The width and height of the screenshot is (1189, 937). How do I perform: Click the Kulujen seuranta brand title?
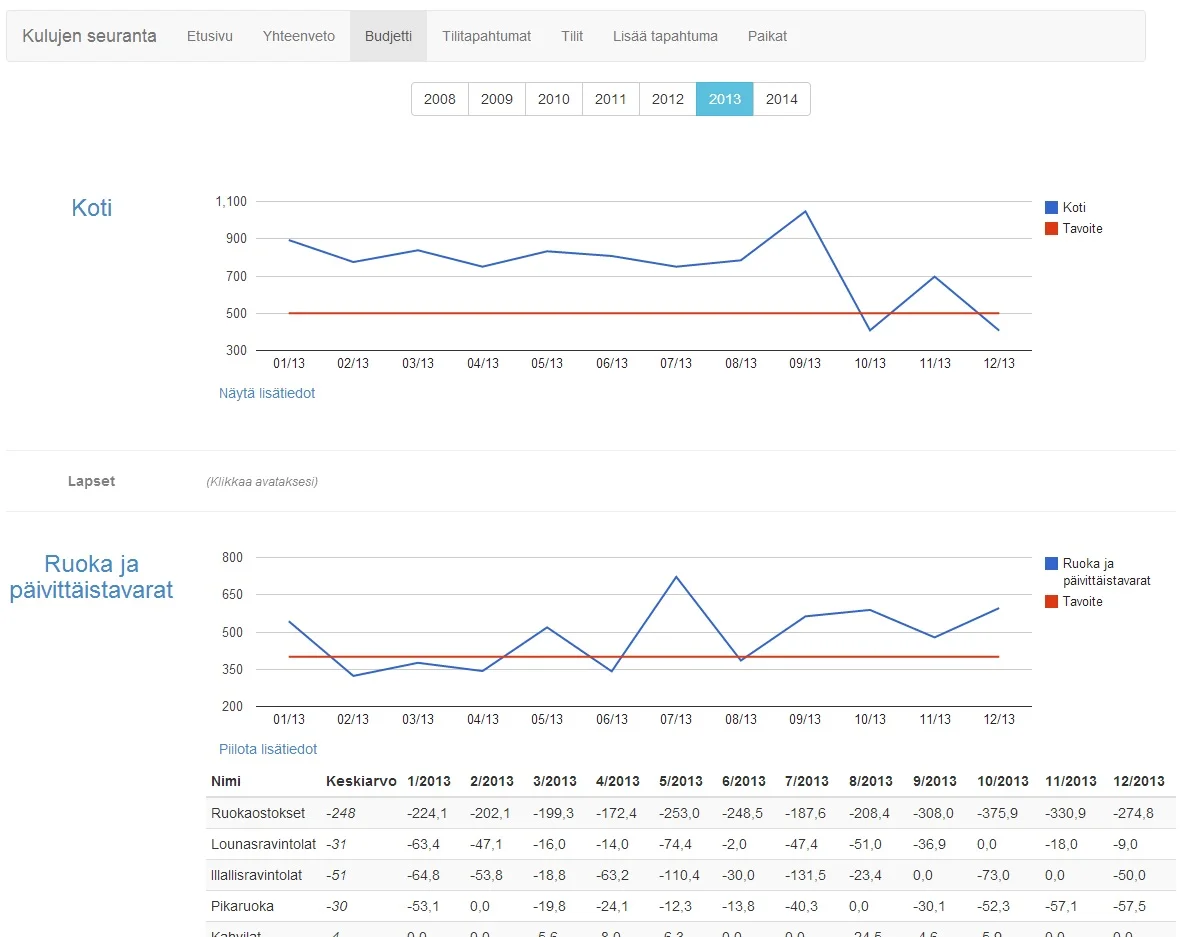coord(89,36)
